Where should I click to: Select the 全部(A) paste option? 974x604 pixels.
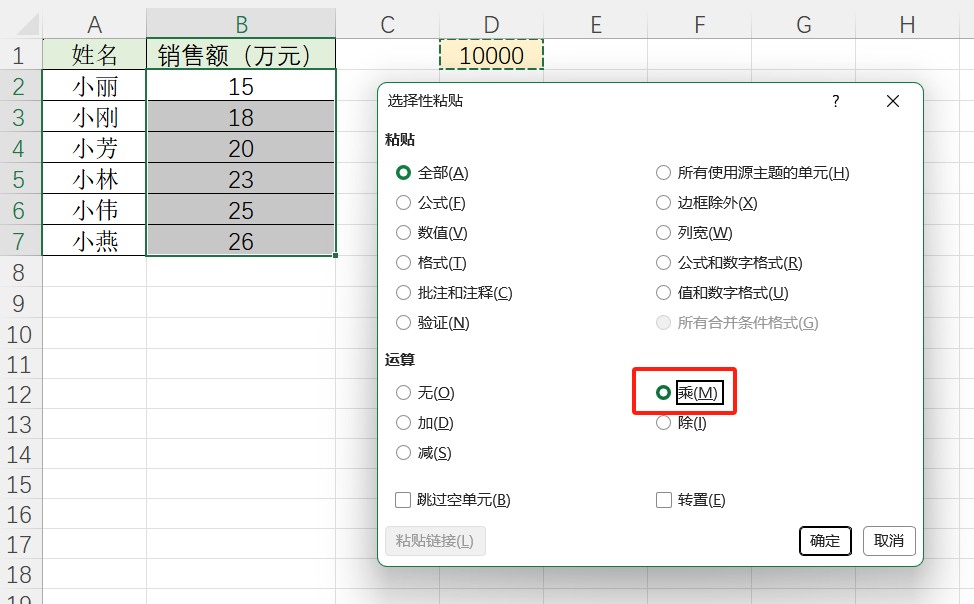coord(404,172)
